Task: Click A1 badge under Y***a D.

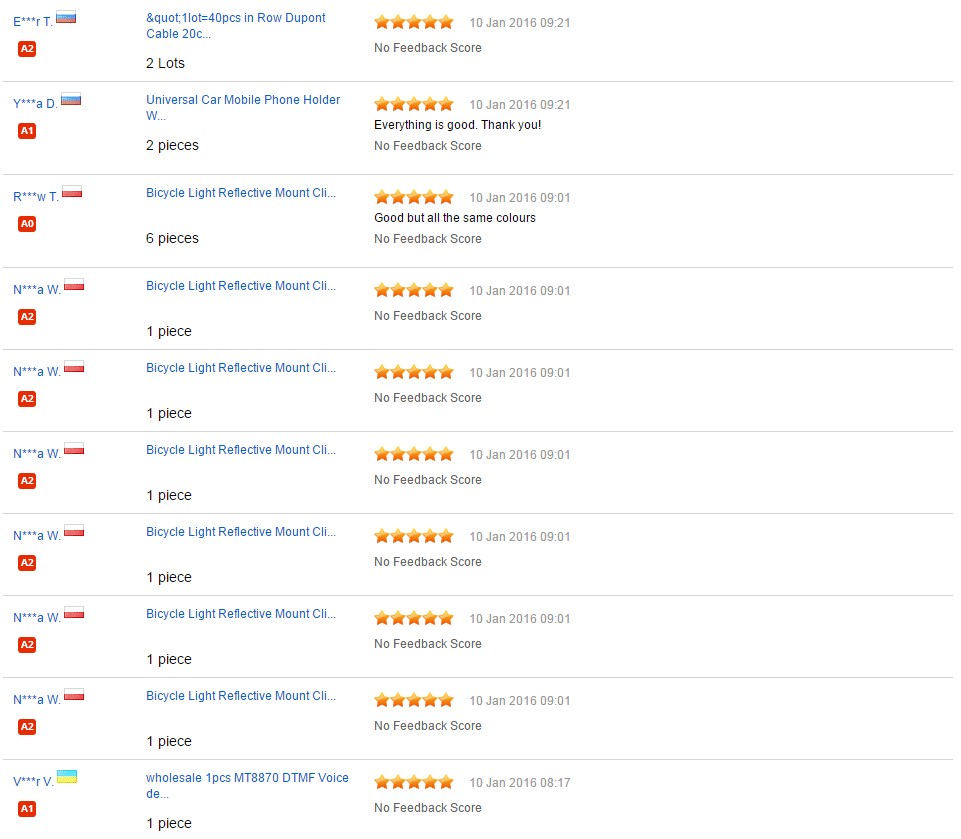Action: [27, 131]
